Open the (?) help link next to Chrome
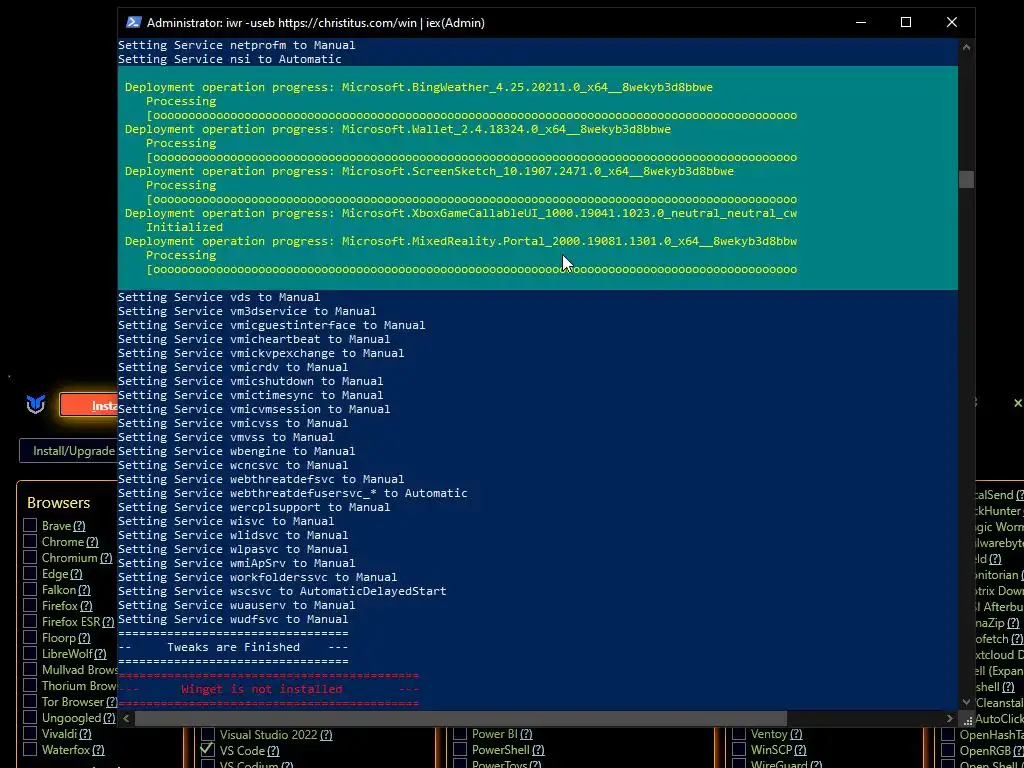 click(92, 542)
